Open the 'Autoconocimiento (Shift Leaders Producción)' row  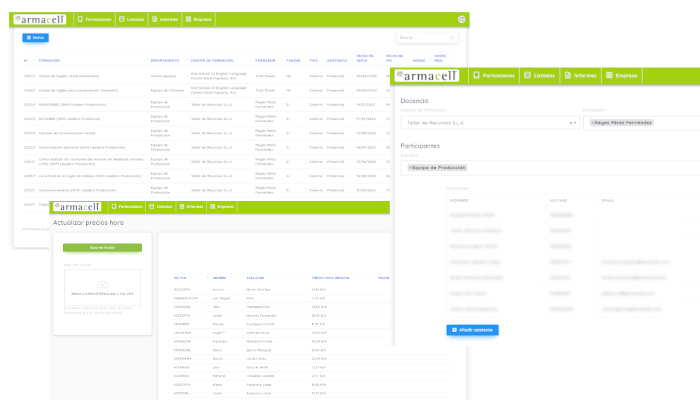click(x=206, y=190)
